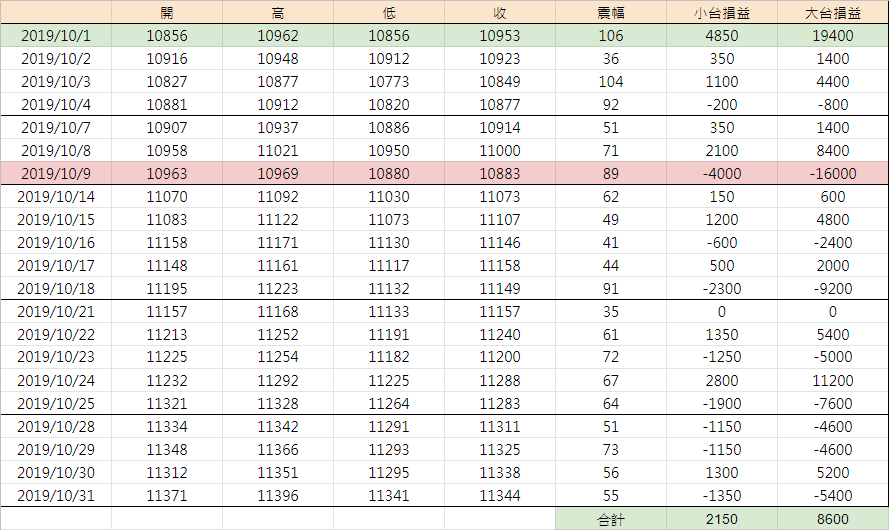Click the 8400 profit cell
The image size is (889, 530).
(833, 150)
